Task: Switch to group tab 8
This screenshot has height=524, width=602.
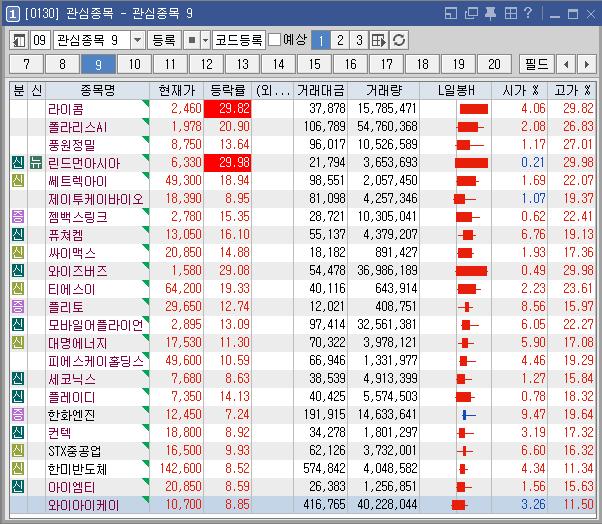Action: point(62,64)
